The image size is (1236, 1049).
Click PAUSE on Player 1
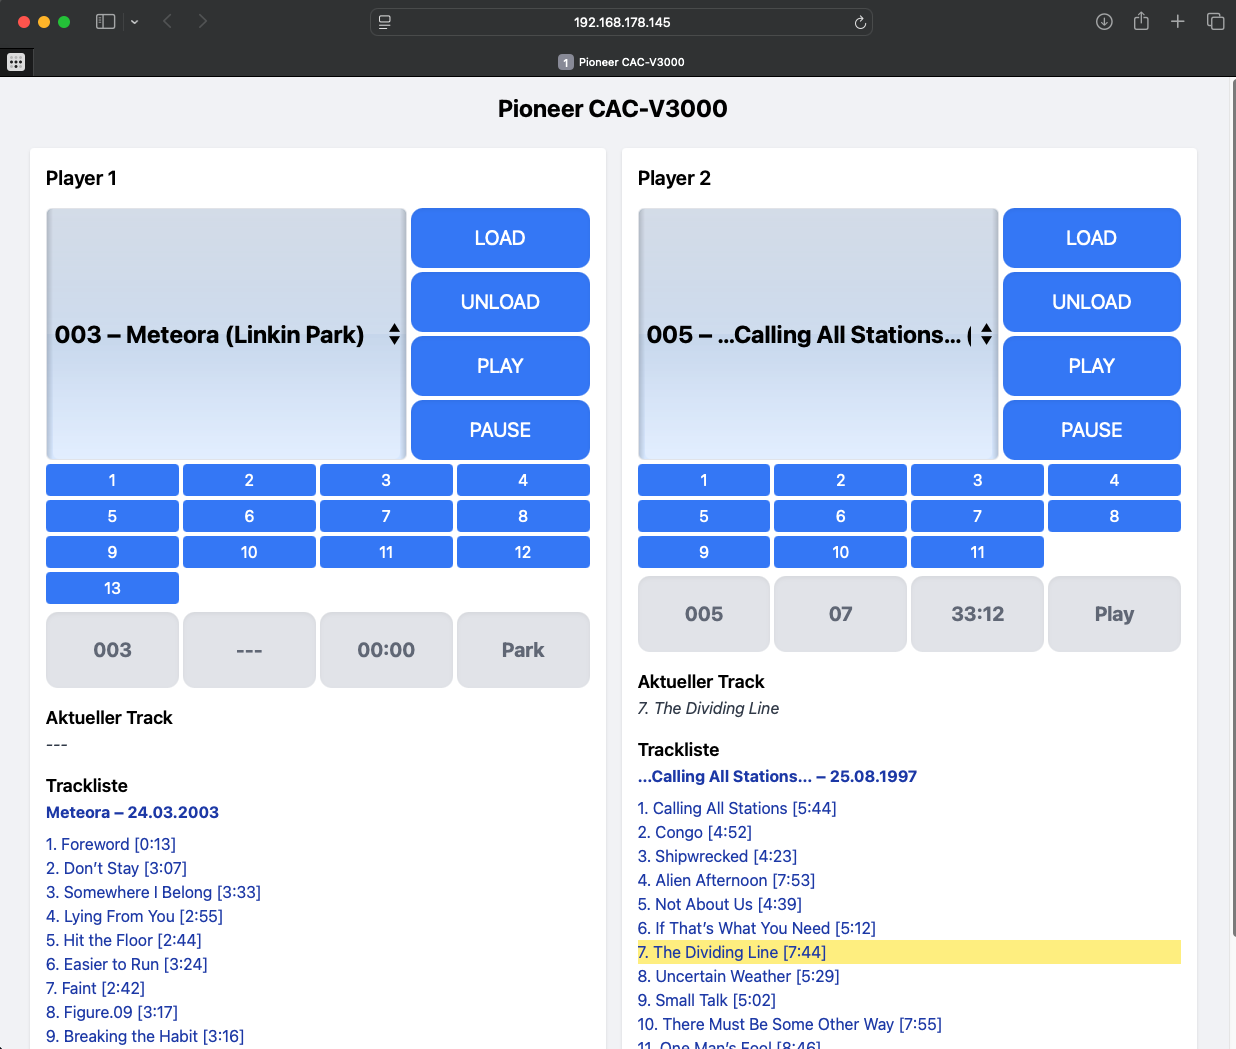500,430
